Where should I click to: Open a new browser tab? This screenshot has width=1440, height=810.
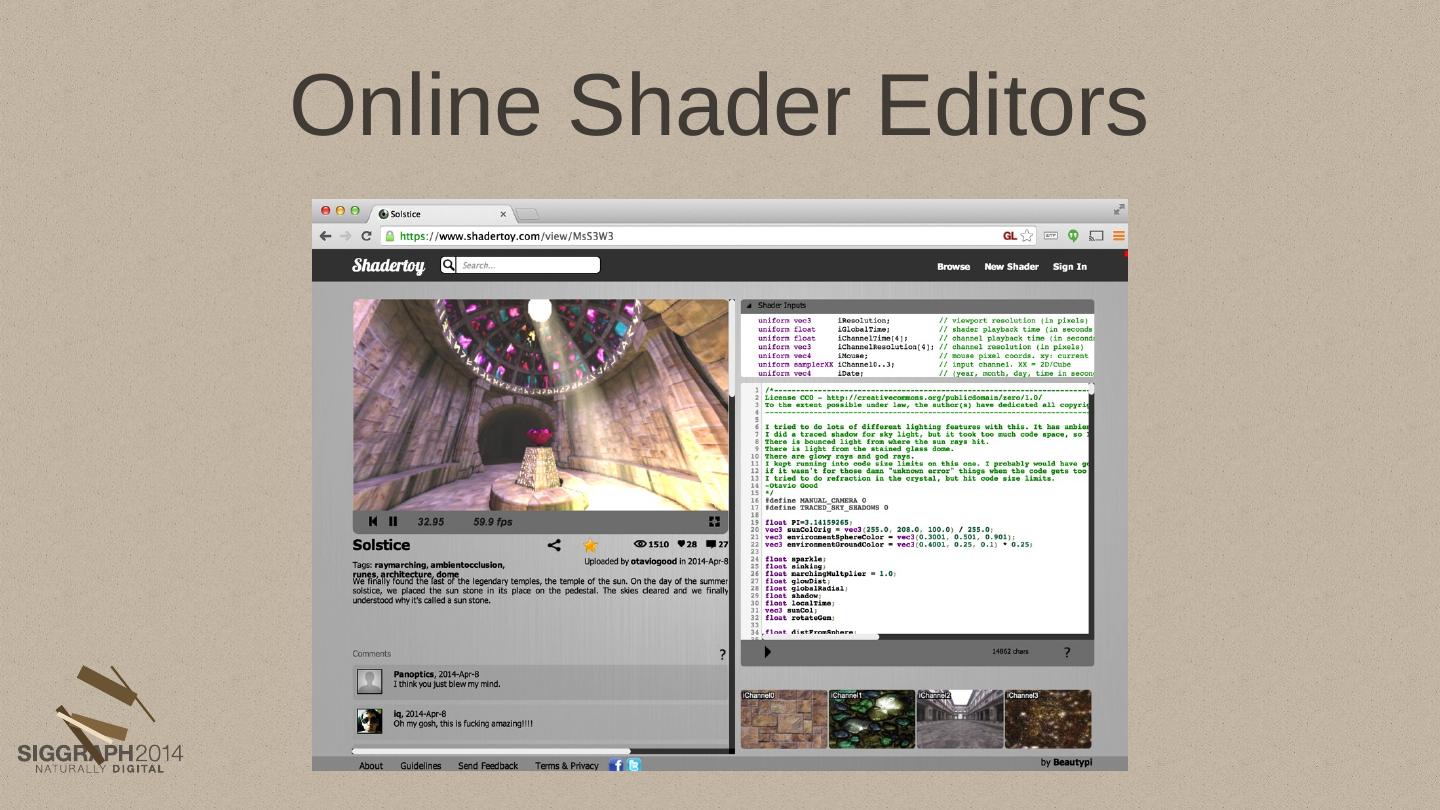[x=527, y=214]
